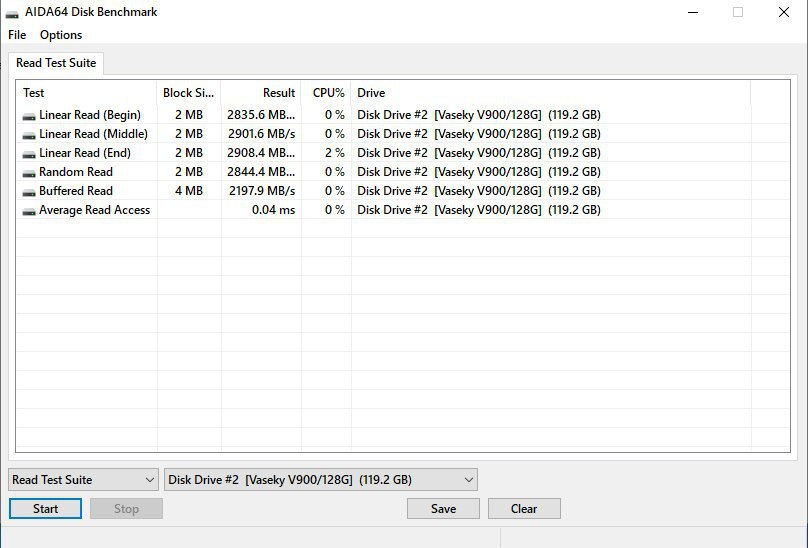Image resolution: width=808 pixels, height=548 pixels.
Task: Close the AIDA64 Disk Benchmark window
Action: click(x=784, y=12)
